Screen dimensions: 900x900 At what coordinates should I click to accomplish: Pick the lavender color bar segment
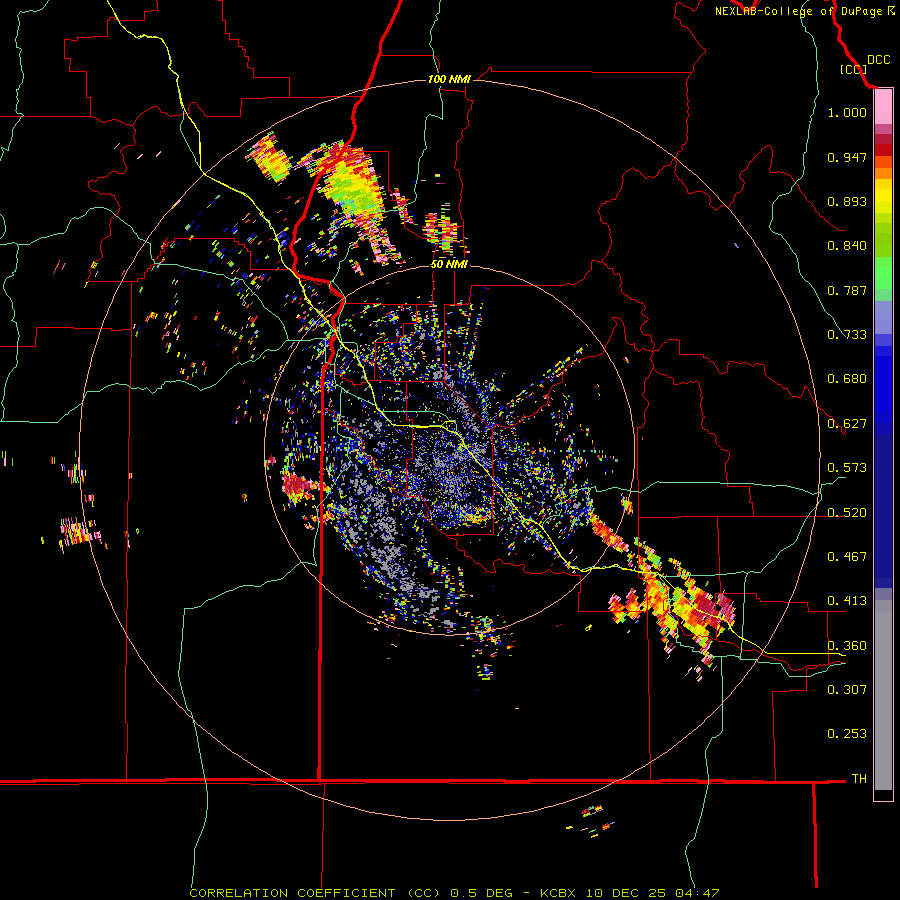click(x=883, y=317)
